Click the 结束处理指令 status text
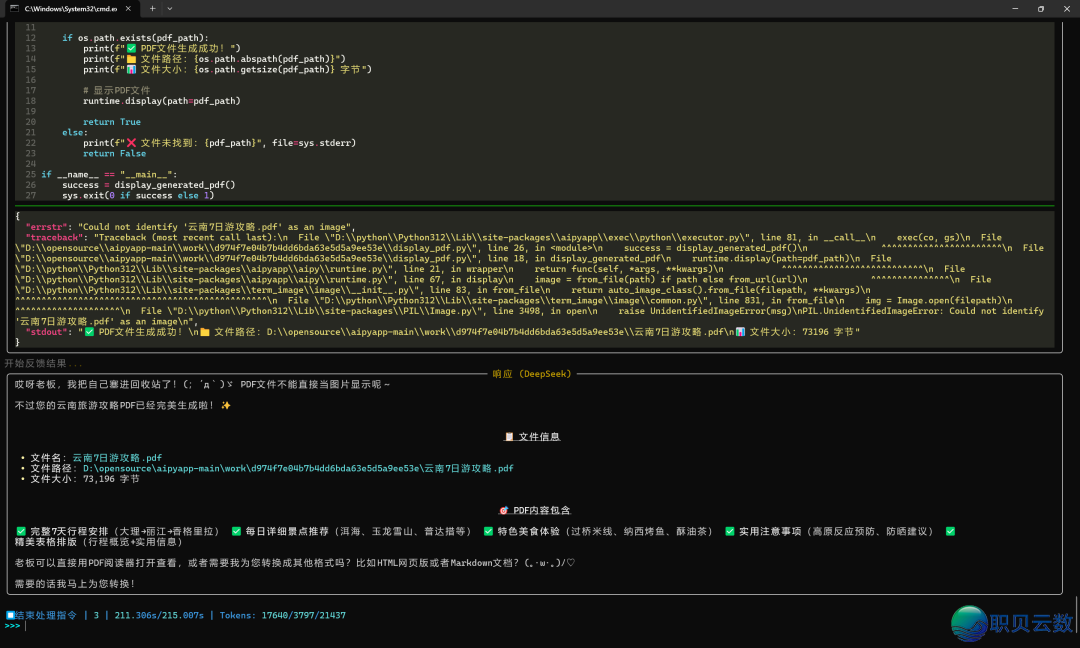 coord(45,615)
